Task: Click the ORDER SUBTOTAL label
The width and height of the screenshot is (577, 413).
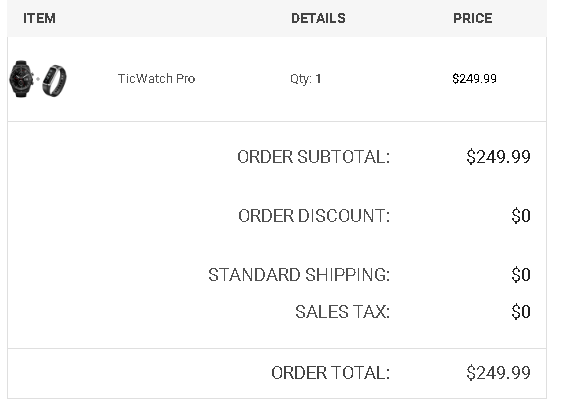Action: 314,157
